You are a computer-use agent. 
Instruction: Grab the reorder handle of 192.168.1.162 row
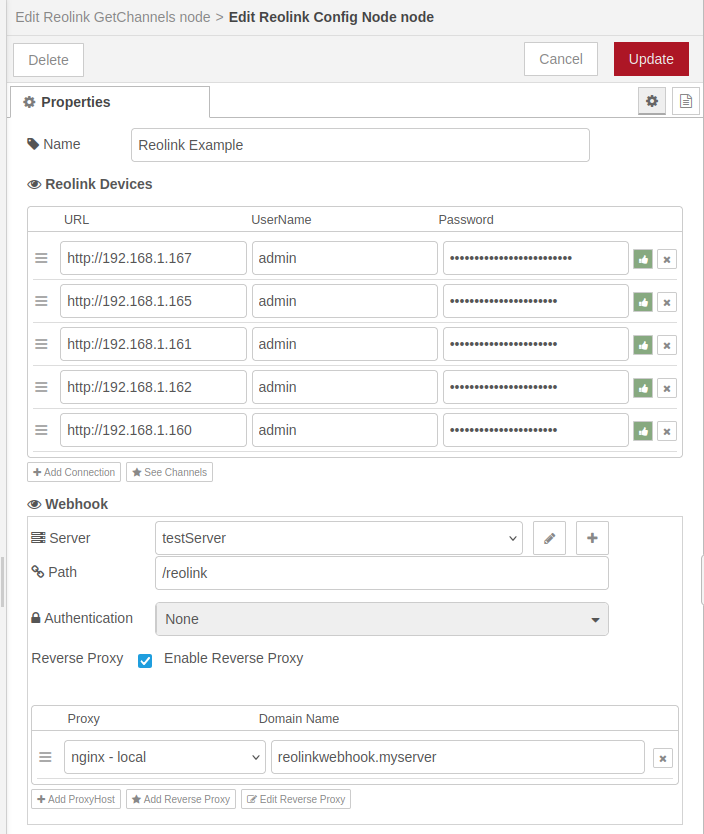[41, 387]
